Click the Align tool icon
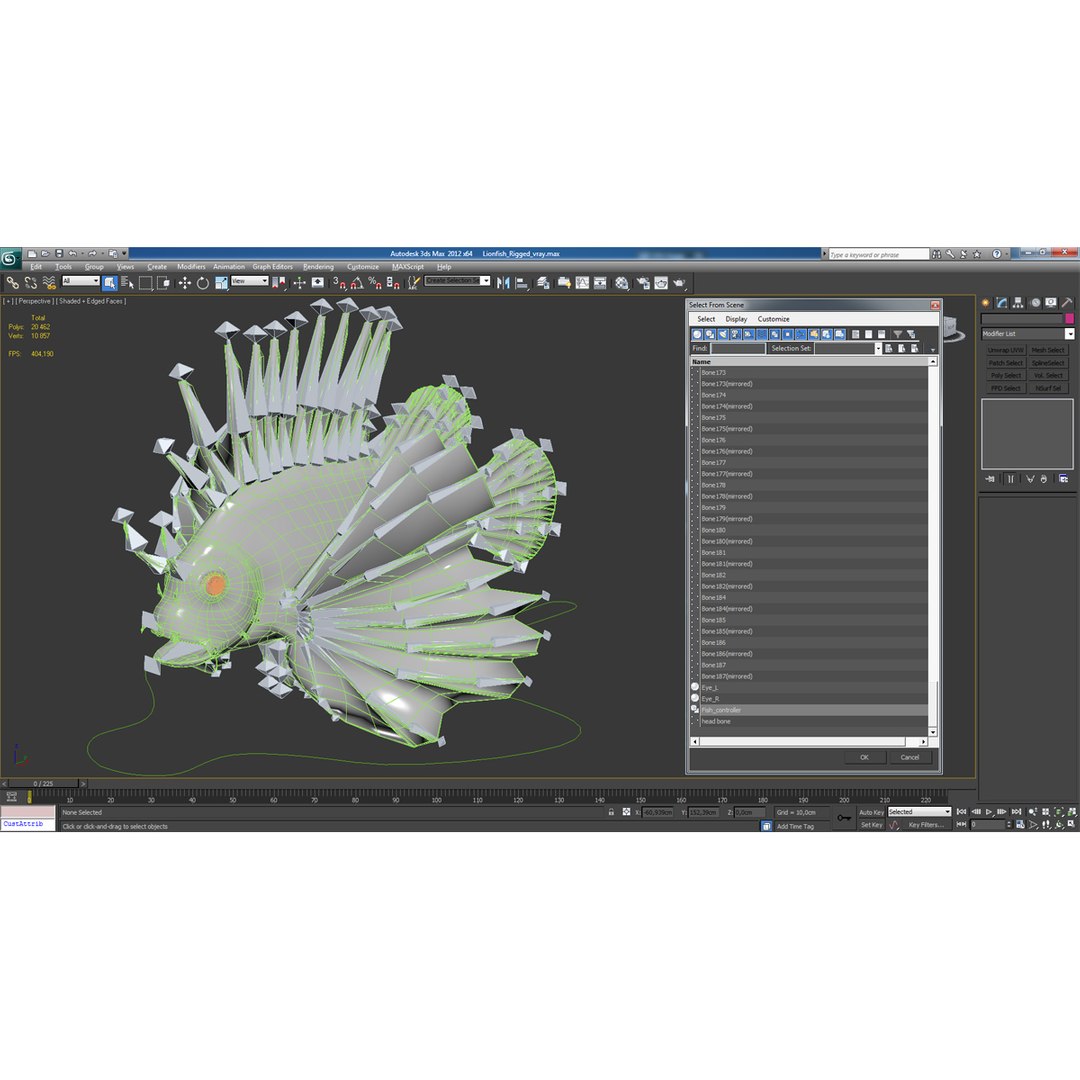Screen dimensions: 1080x1080 [x=522, y=282]
